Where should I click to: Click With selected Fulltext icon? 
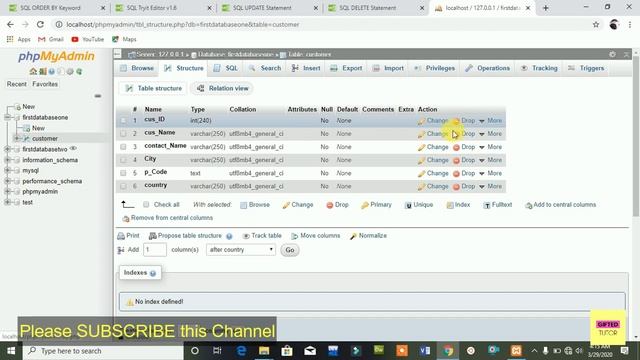click(487, 205)
